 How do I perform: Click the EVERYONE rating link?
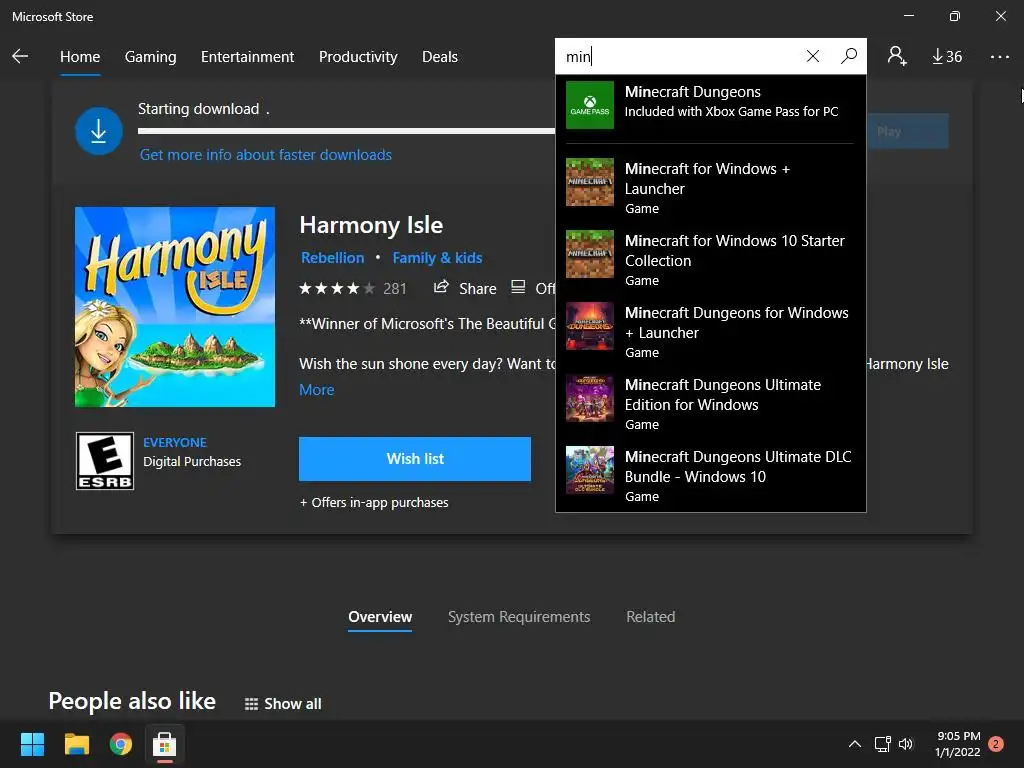point(175,442)
